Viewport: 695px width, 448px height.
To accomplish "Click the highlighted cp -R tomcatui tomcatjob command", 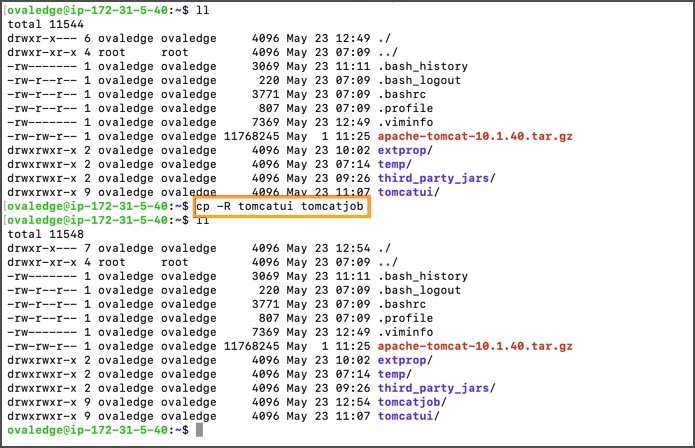I will [x=282, y=206].
